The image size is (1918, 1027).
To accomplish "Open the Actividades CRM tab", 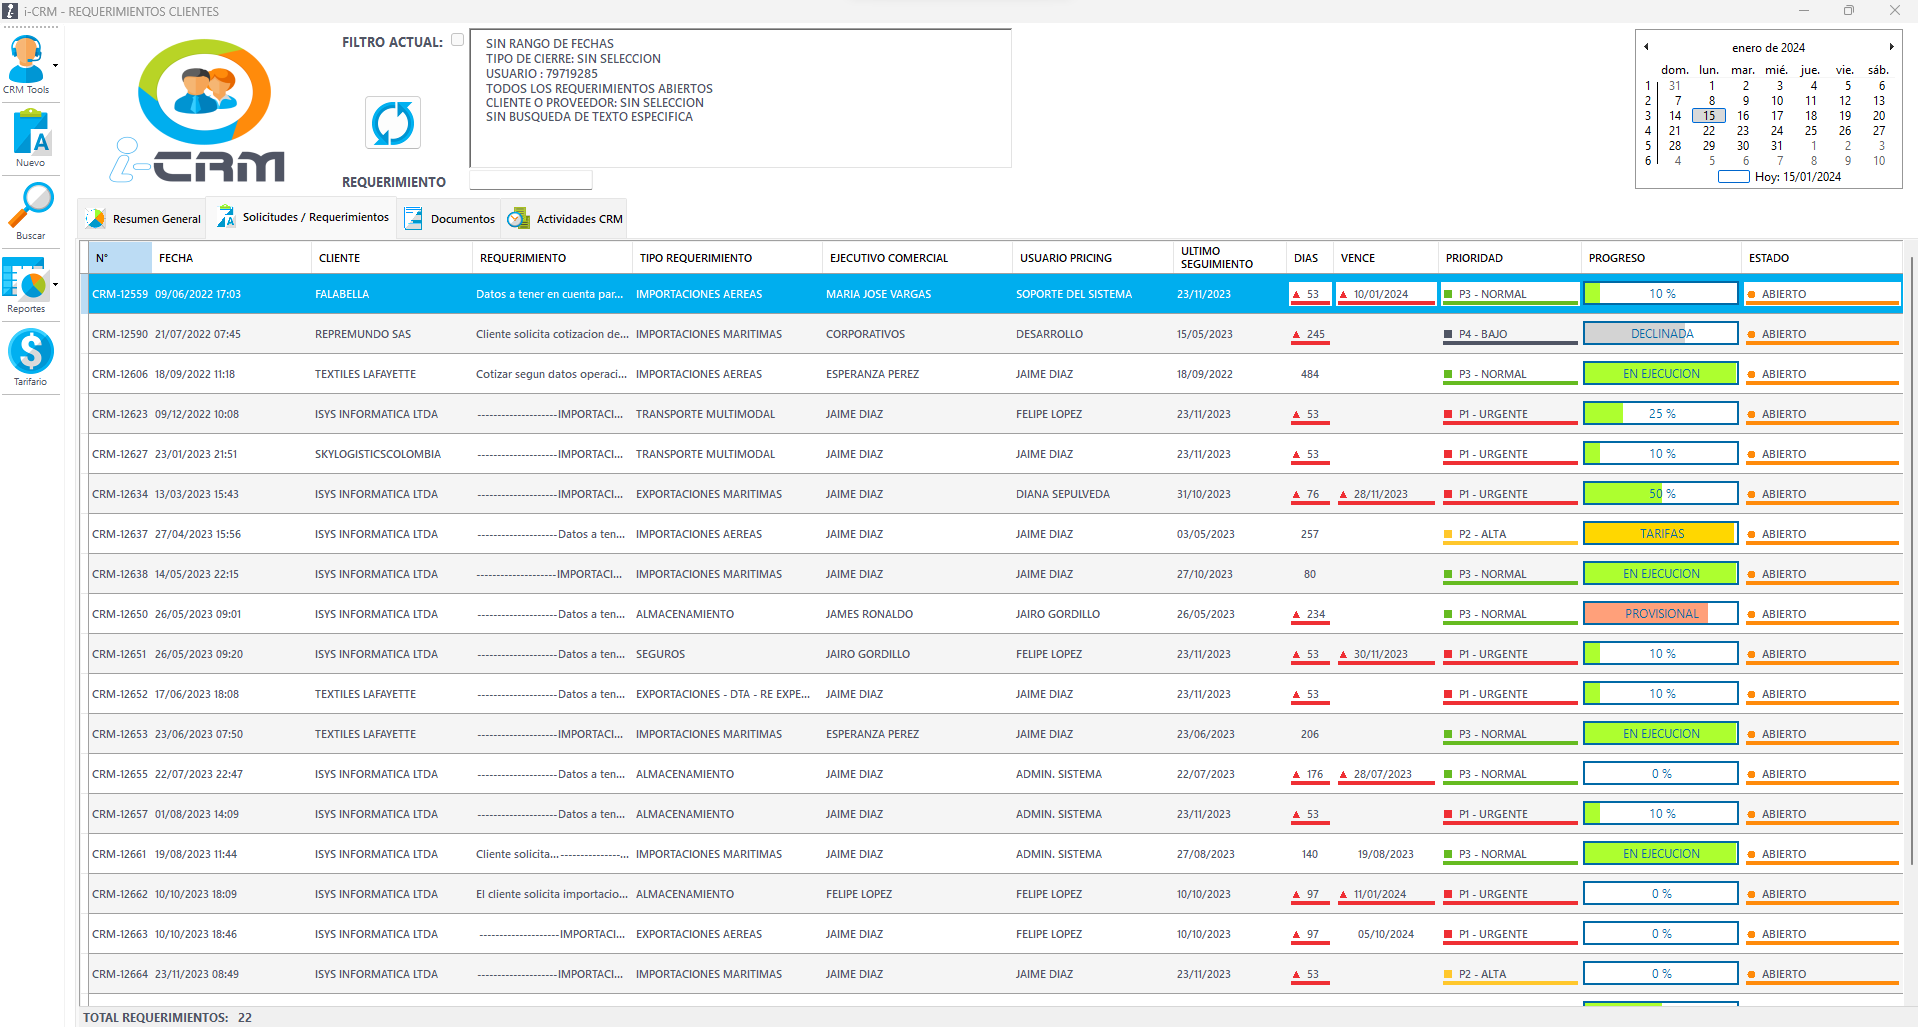I will pos(565,219).
